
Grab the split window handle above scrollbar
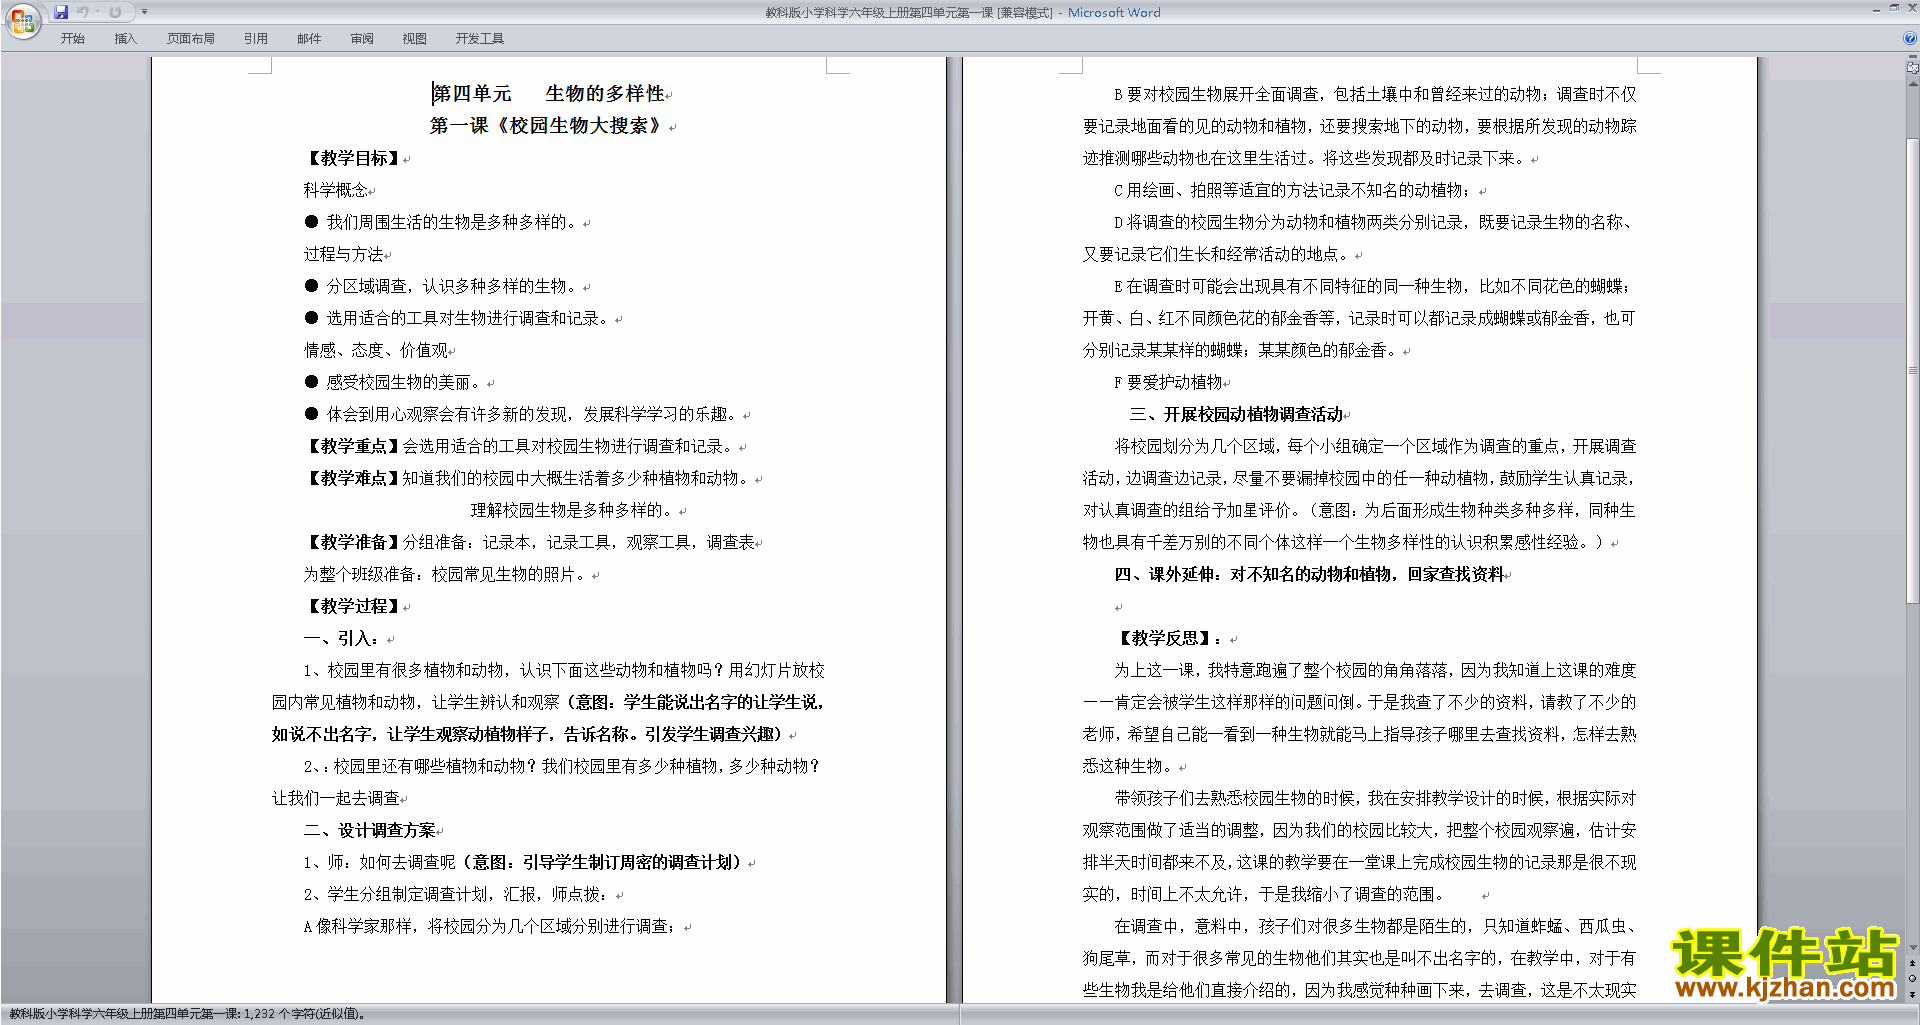click(x=1913, y=57)
